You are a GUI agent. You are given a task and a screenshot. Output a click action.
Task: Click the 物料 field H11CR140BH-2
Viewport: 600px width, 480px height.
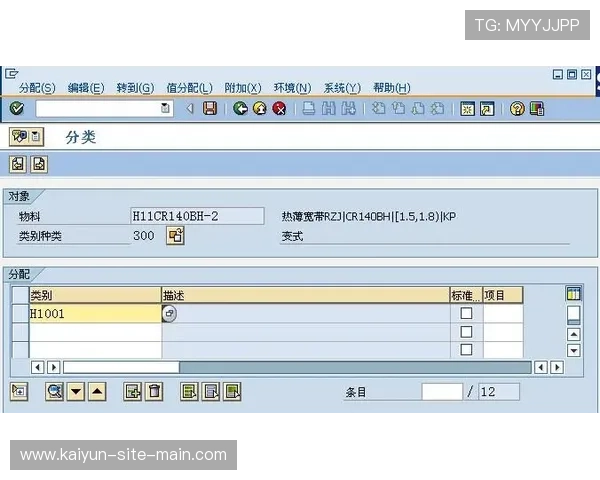[x=197, y=216]
